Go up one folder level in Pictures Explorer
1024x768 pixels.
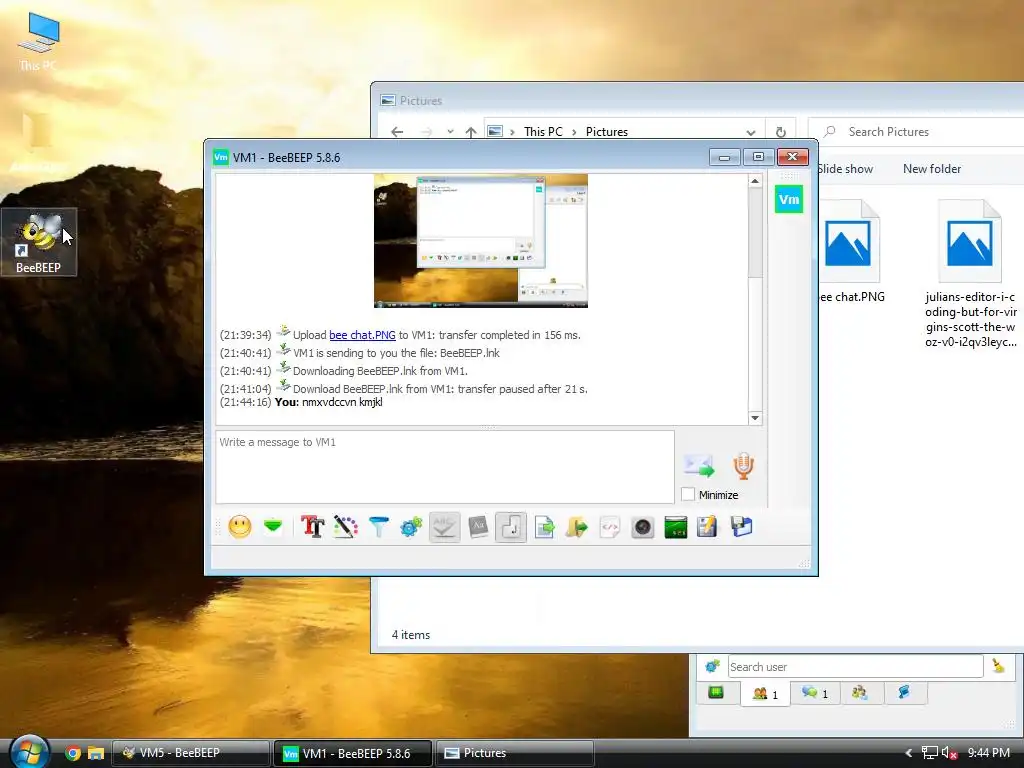coord(471,132)
